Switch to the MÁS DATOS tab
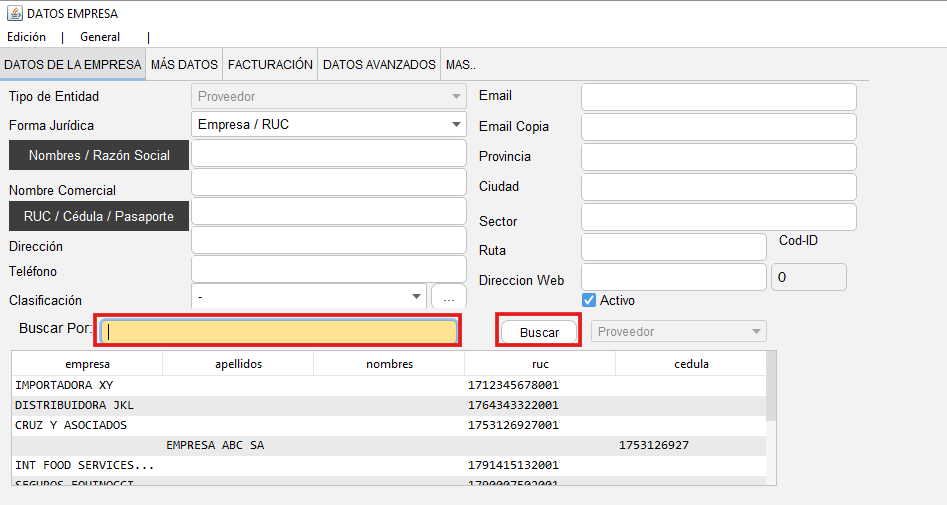The height and width of the screenshot is (505, 947). click(x=184, y=64)
